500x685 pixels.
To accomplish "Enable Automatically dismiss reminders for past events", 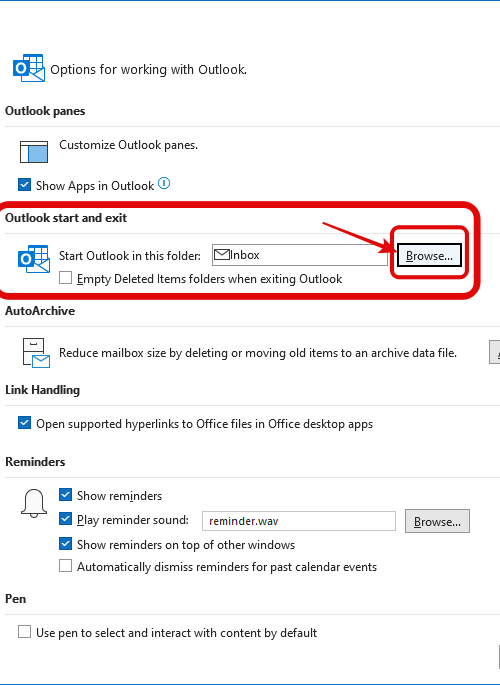I will [66, 566].
